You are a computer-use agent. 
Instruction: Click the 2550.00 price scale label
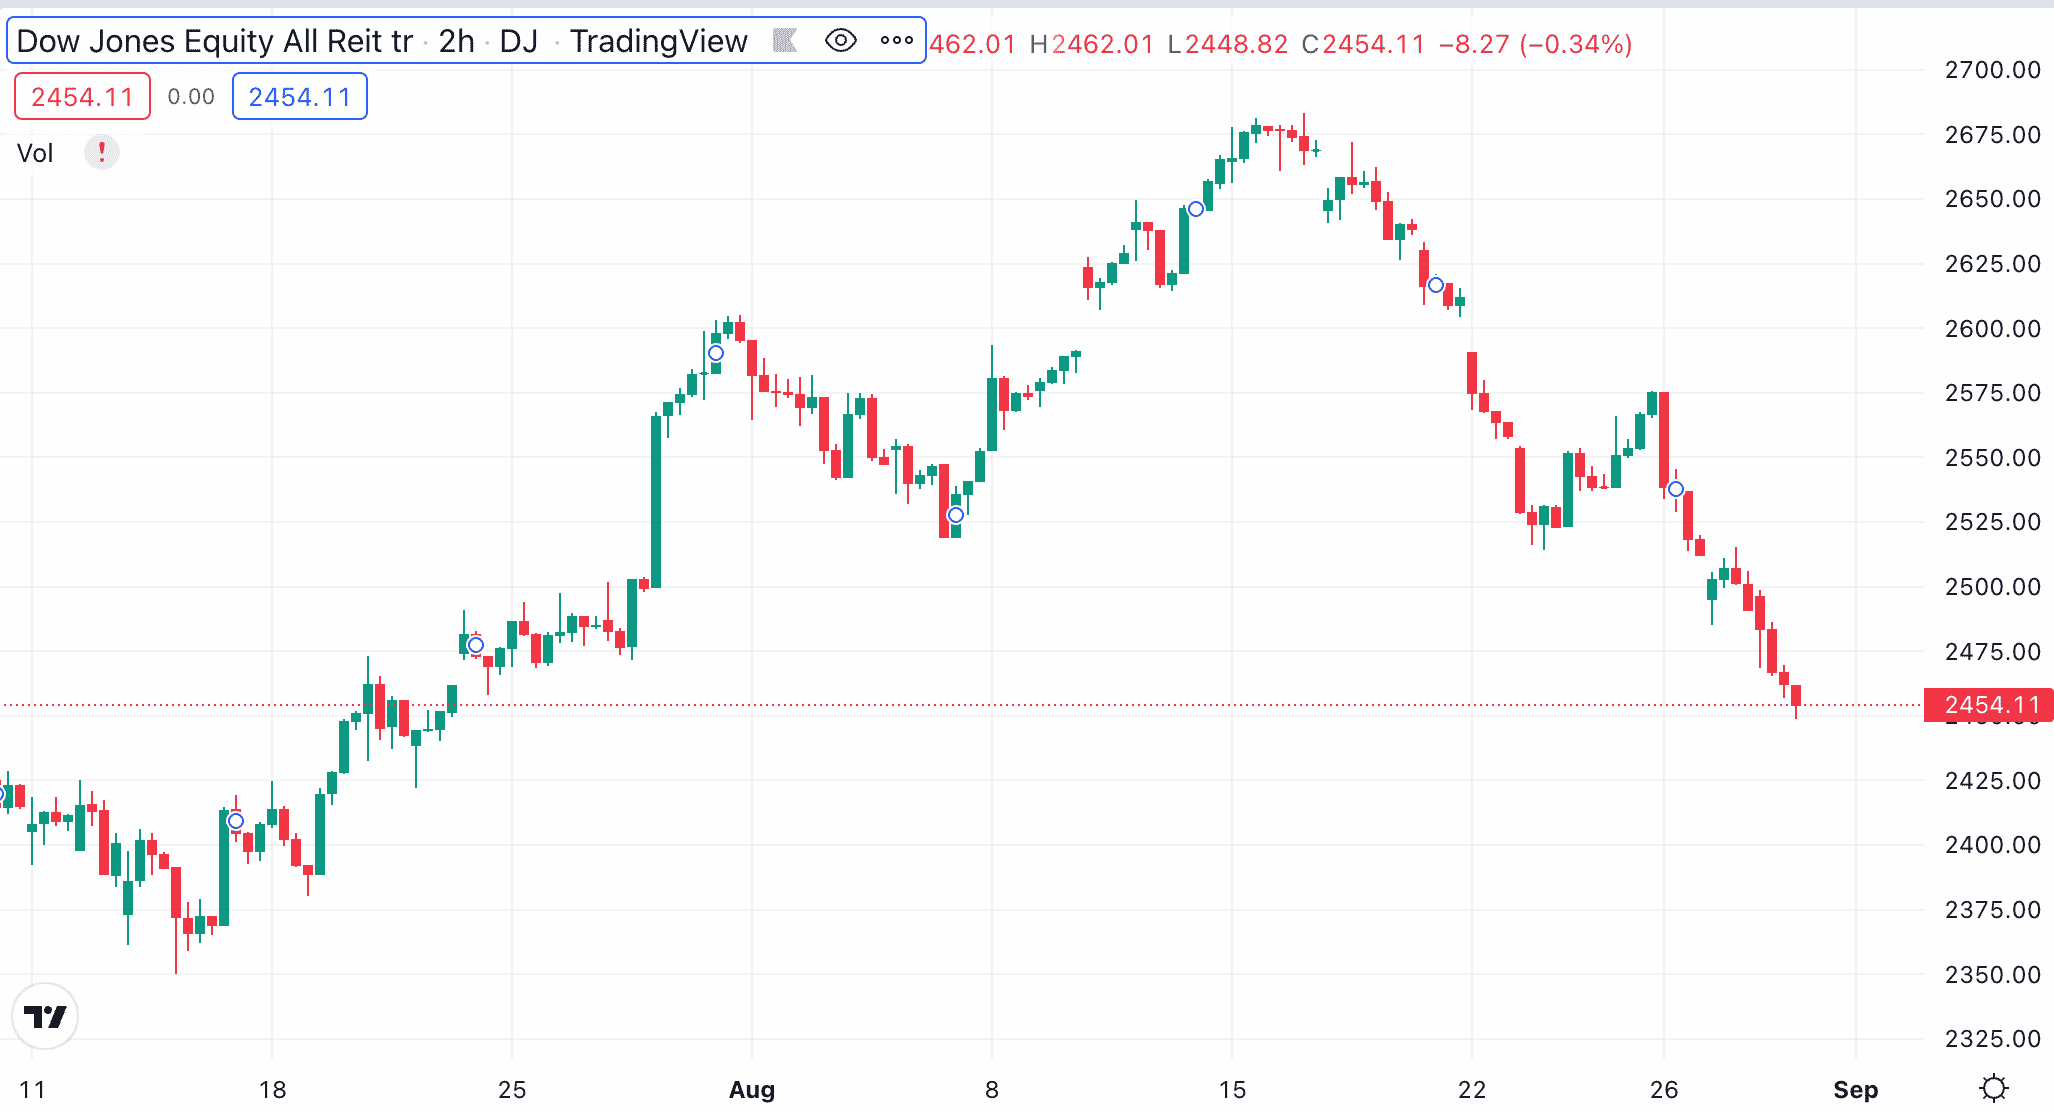(1993, 458)
